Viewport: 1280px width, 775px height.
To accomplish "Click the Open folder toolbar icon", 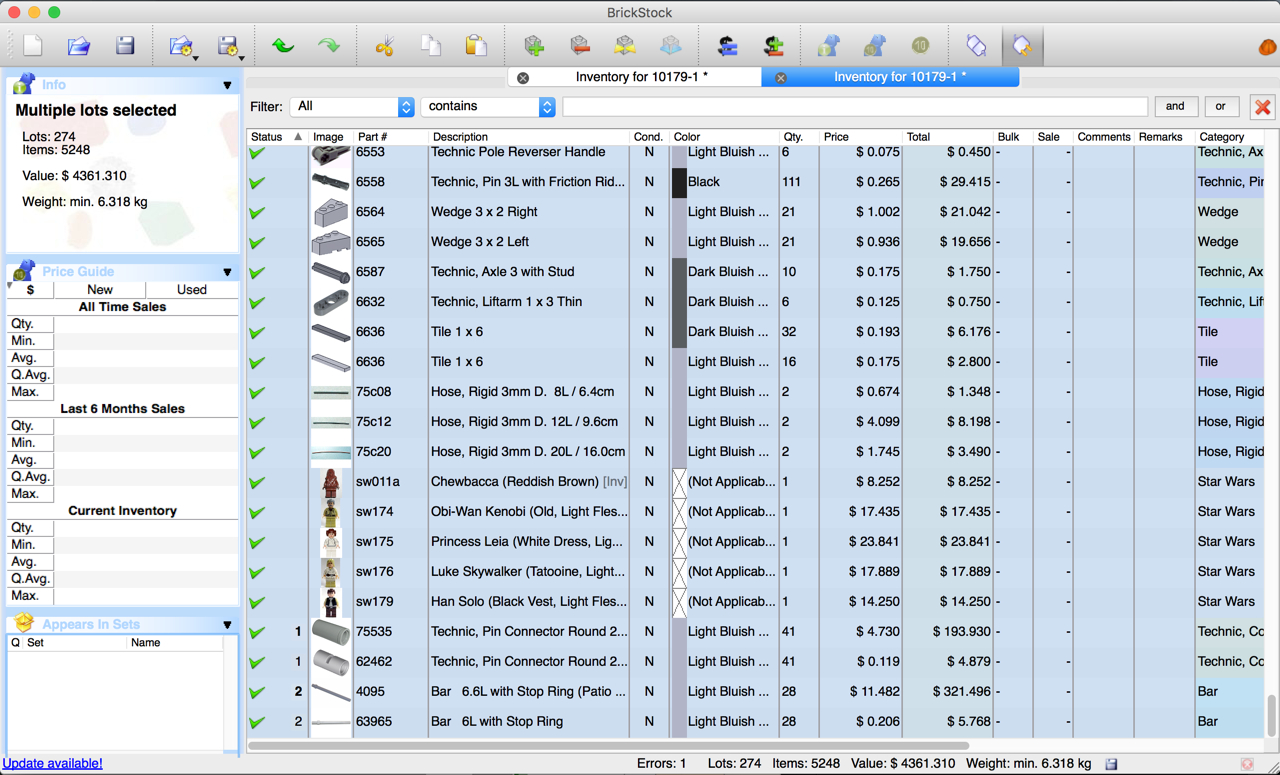I will click(x=79, y=46).
